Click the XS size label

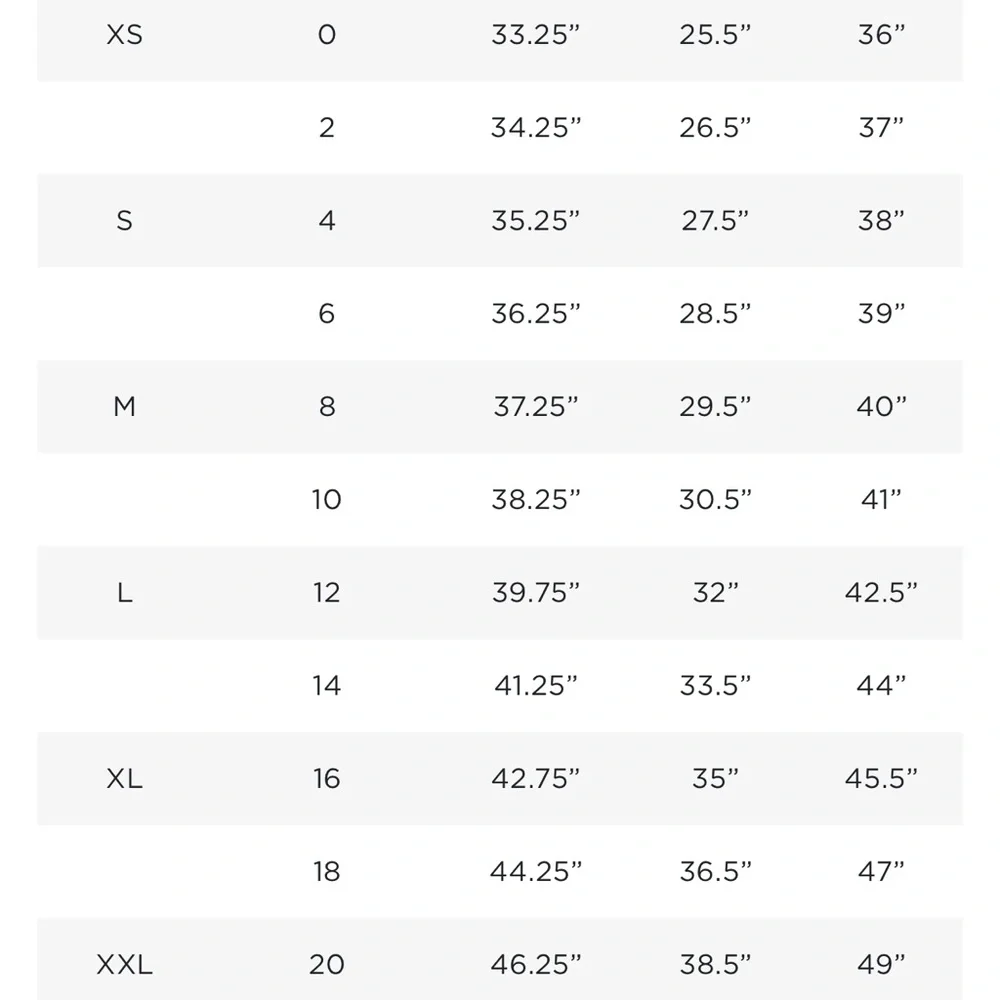(124, 35)
